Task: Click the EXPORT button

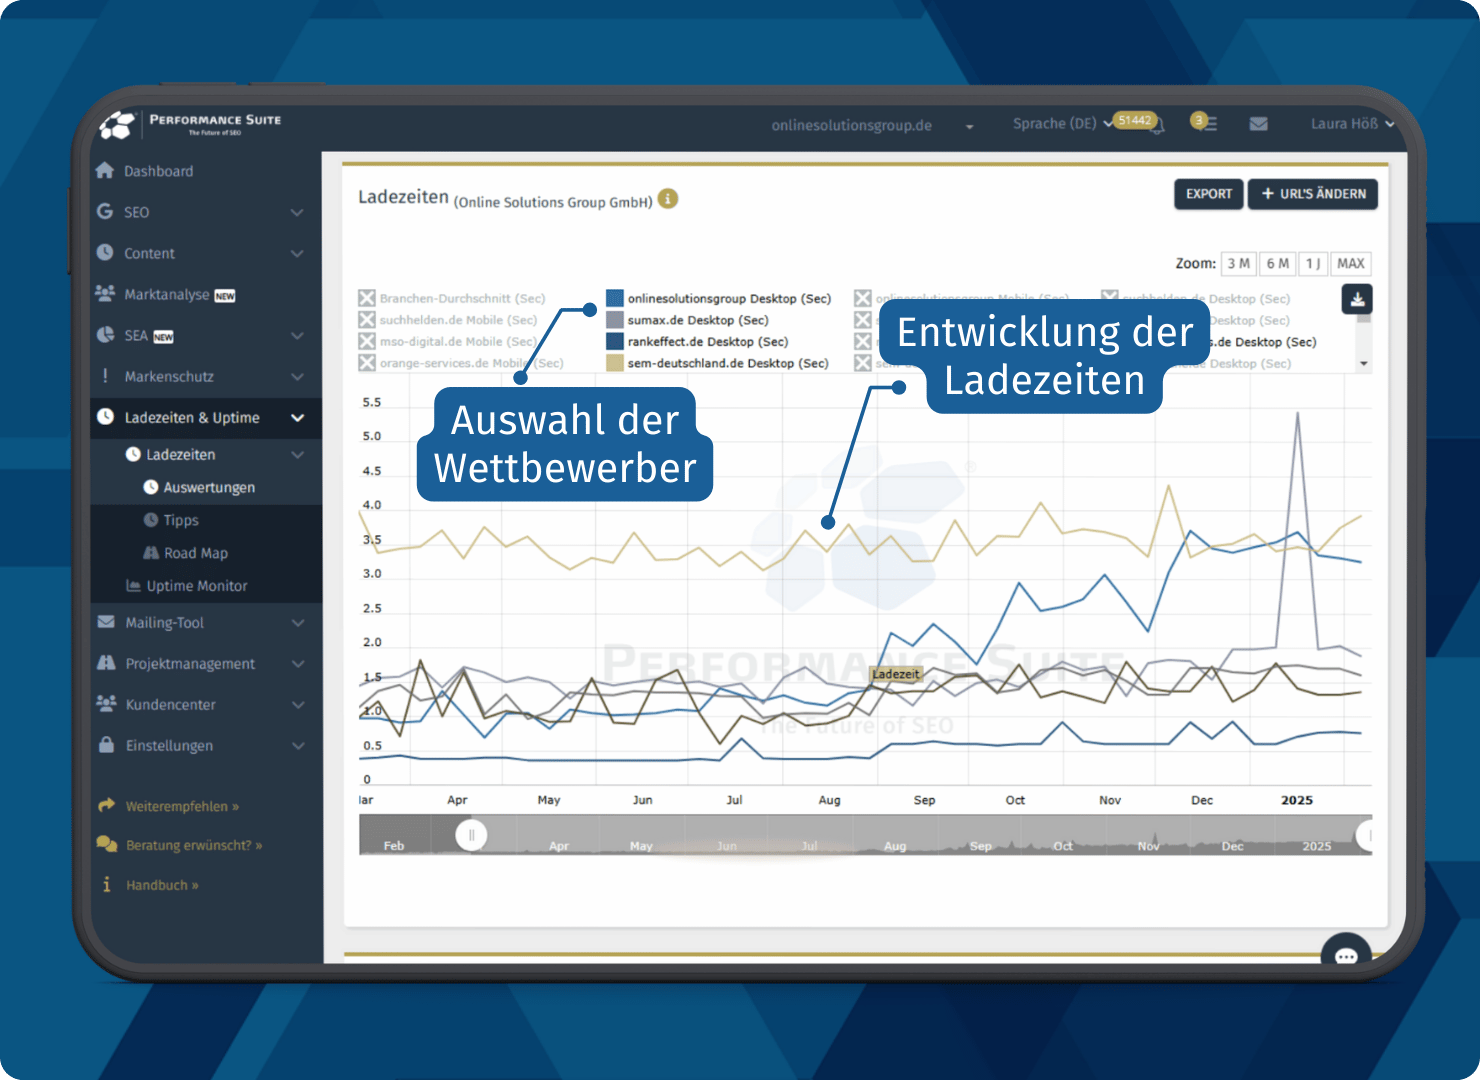Action: pyautogui.click(x=1209, y=194)
